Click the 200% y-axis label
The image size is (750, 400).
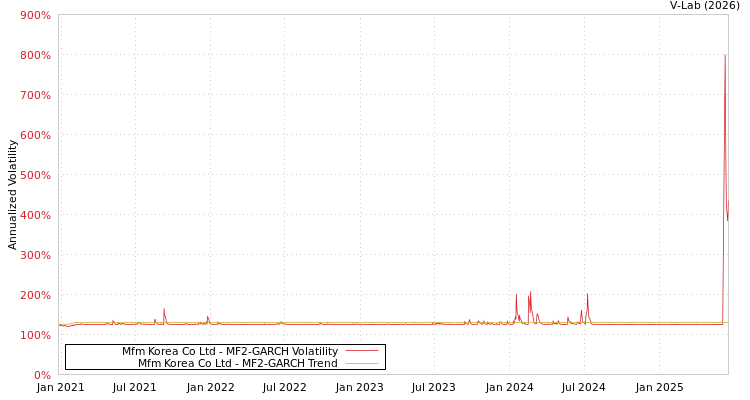35,295
